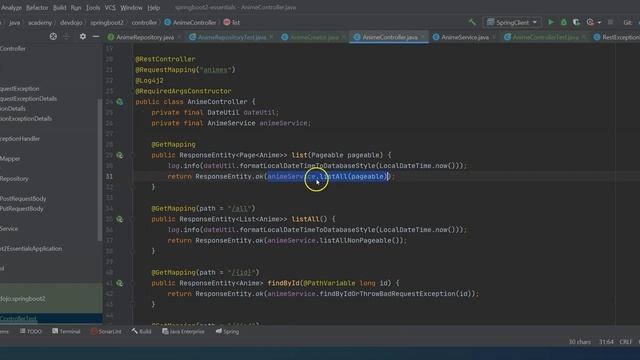Run SpringClient with the green play icon
Viewport: 640px width, 360px height.
551,22
